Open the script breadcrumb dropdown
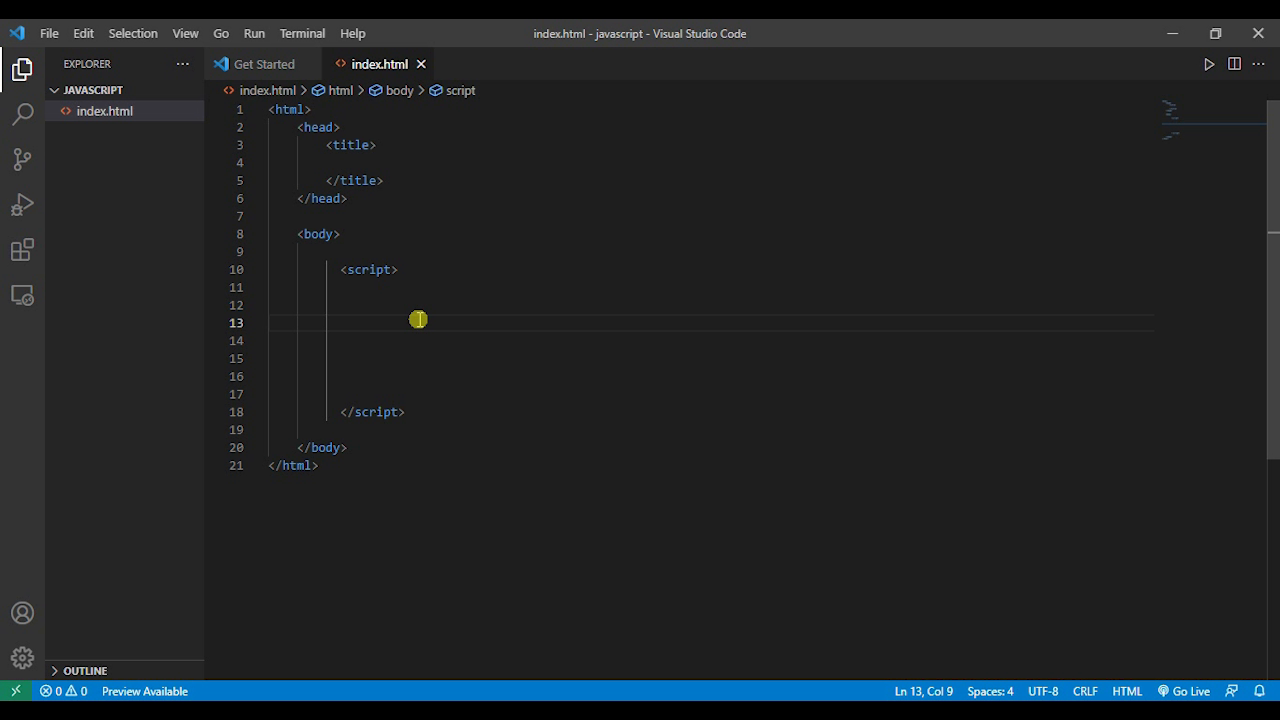Viewport: 1280px width, 720px height. (x=452, y=90)
